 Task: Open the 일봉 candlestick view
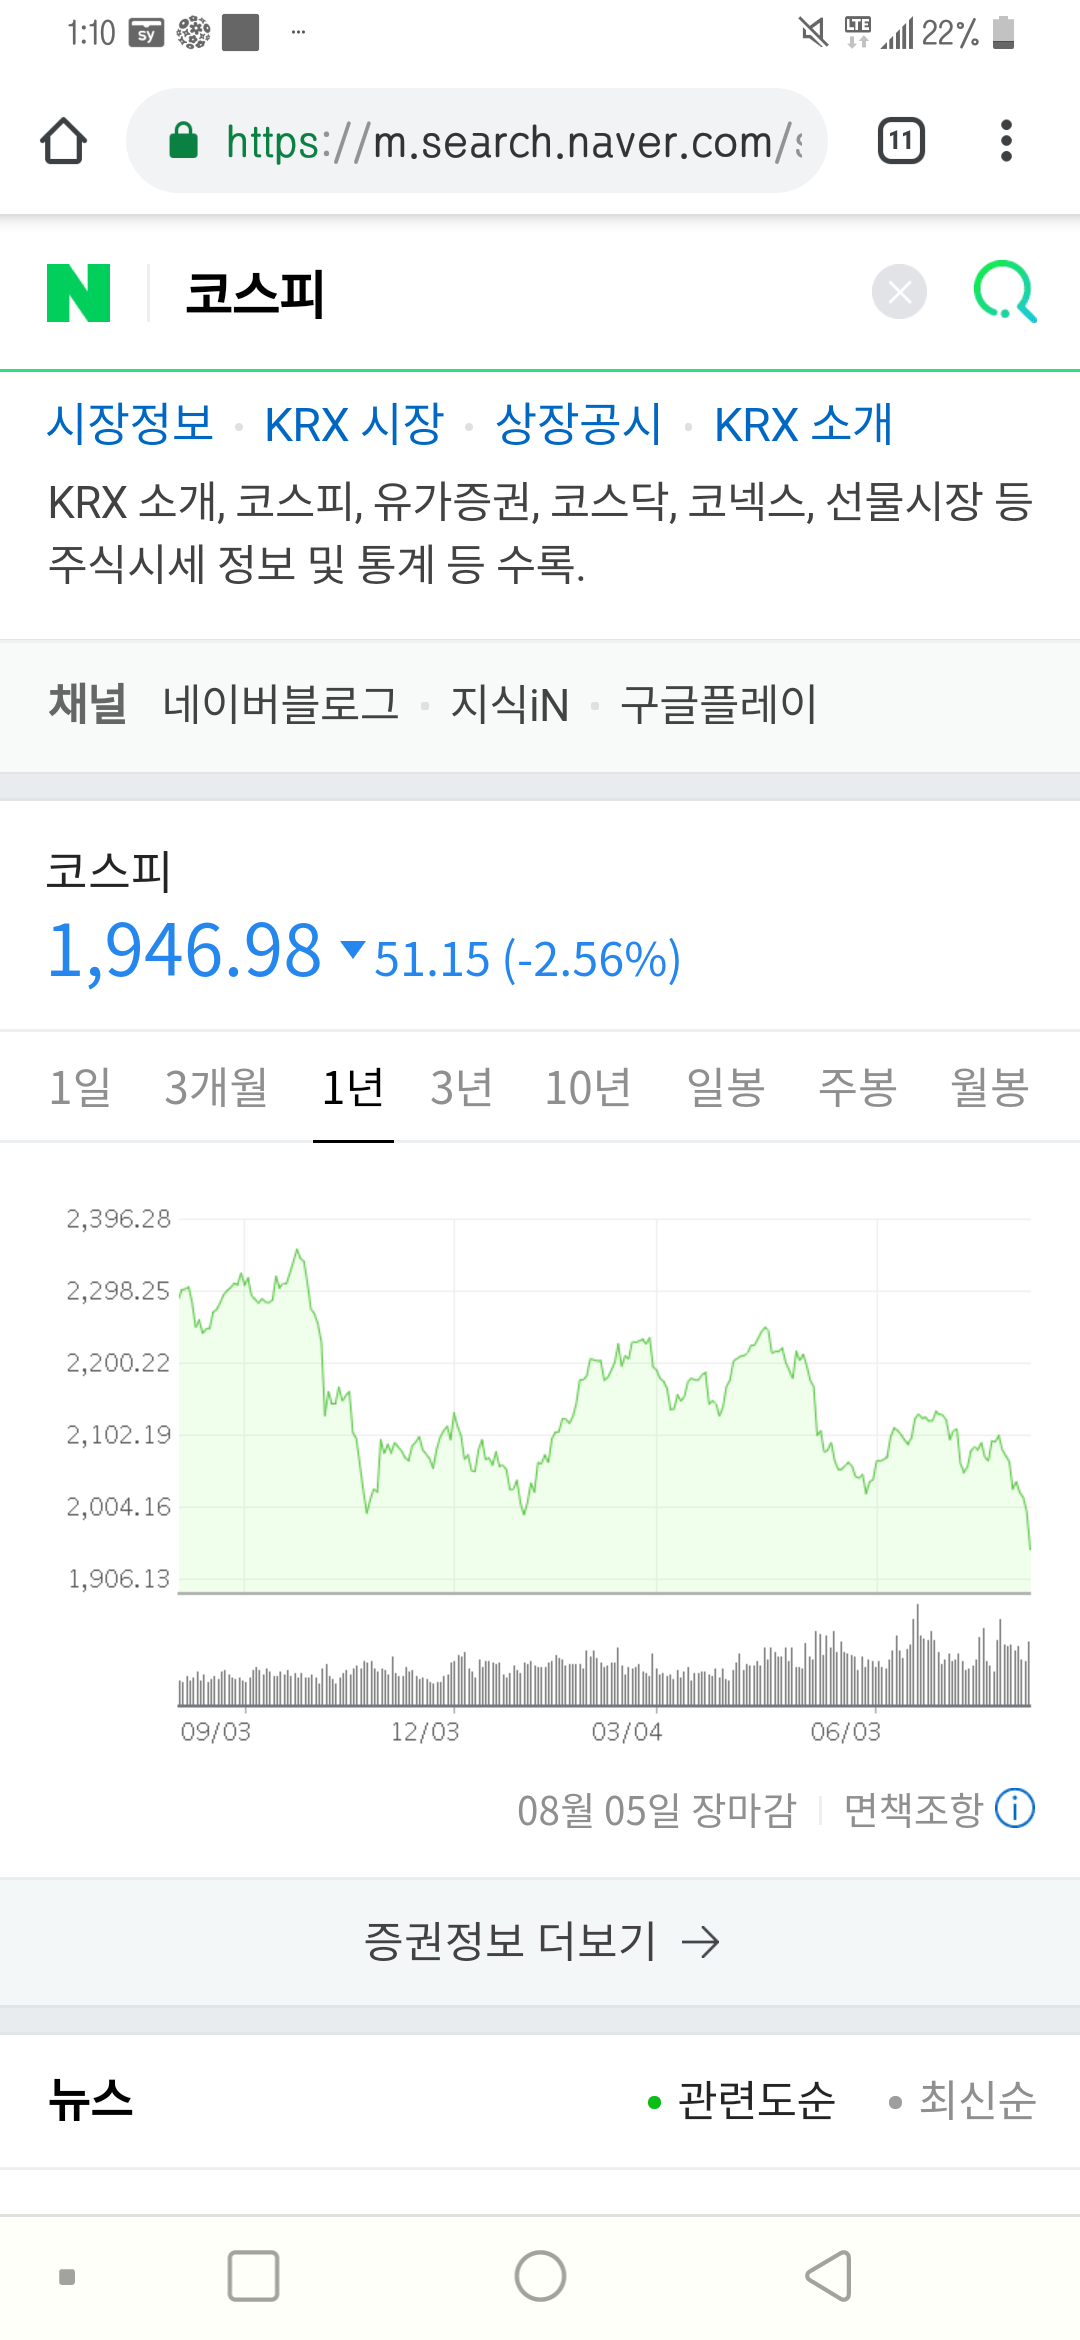click(x=725, y=1089)
